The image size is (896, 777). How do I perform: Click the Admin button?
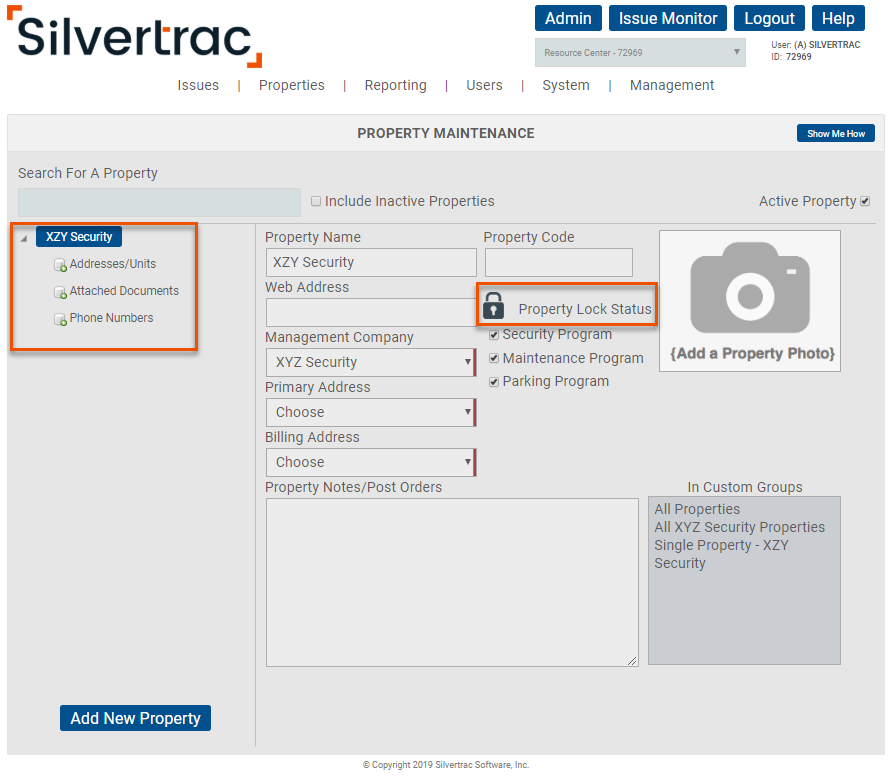coord(568,18)
